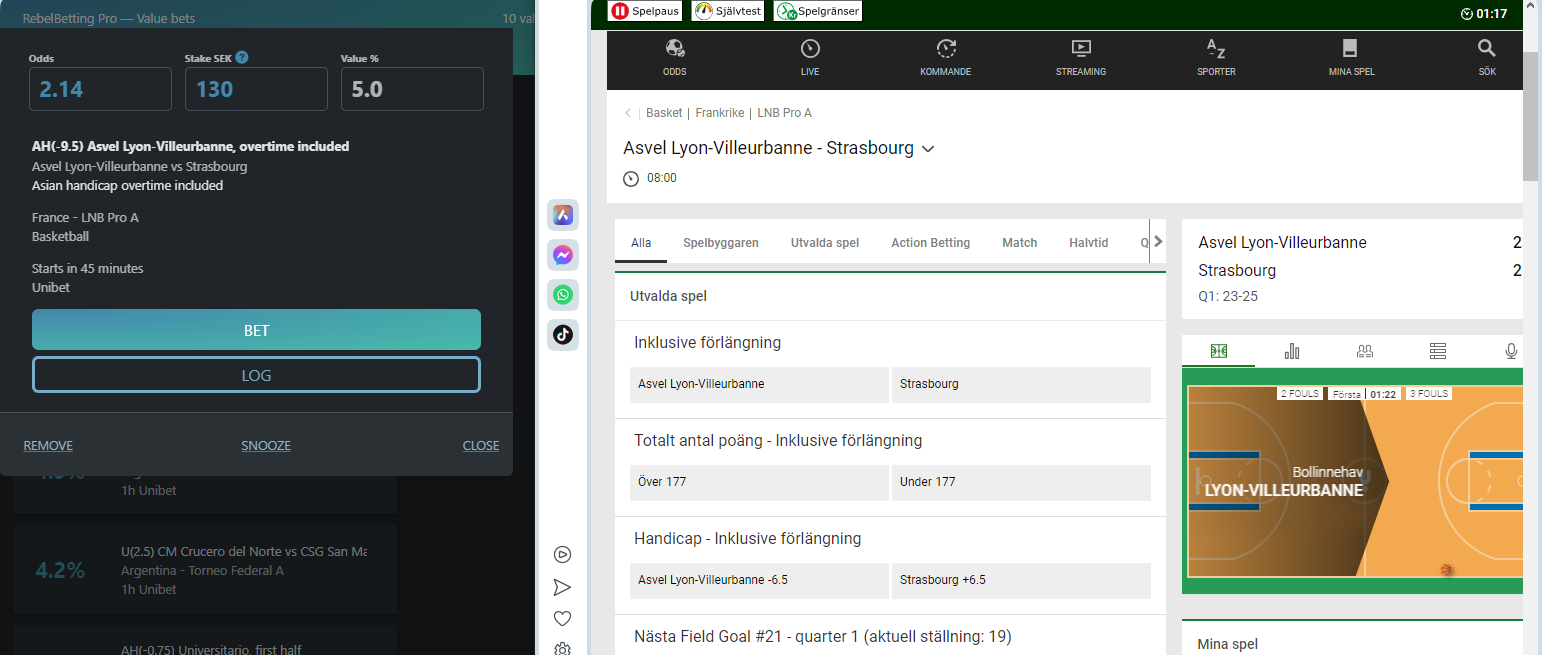This screenshot has height=655, width=1542.
Task: Show the court view in match tracker
Action: tap(1218, 351)
